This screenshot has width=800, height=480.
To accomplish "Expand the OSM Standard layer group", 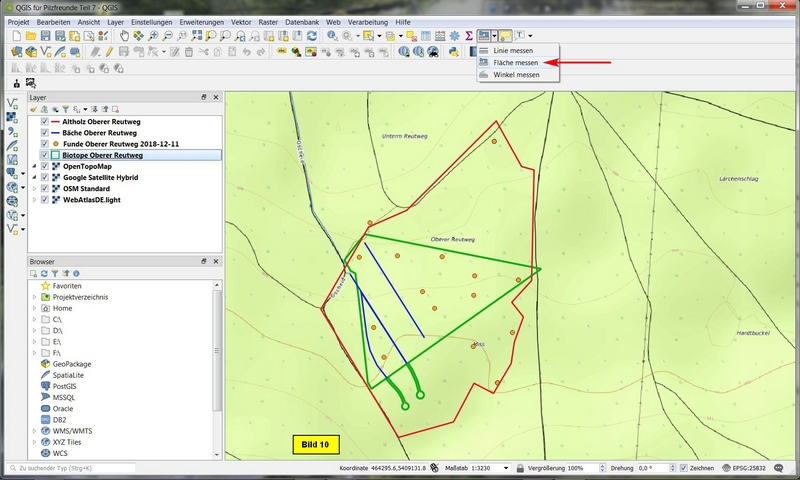I will pos(34,189).
